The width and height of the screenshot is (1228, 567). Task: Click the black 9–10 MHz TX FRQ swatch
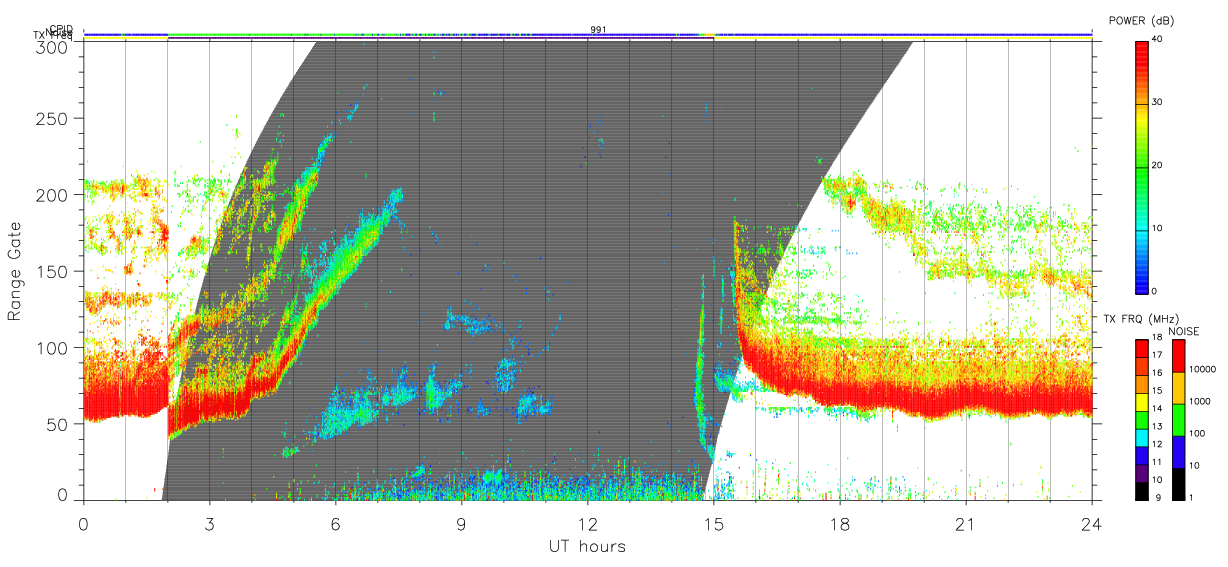pyautogui.click(x=1141, y=491)
